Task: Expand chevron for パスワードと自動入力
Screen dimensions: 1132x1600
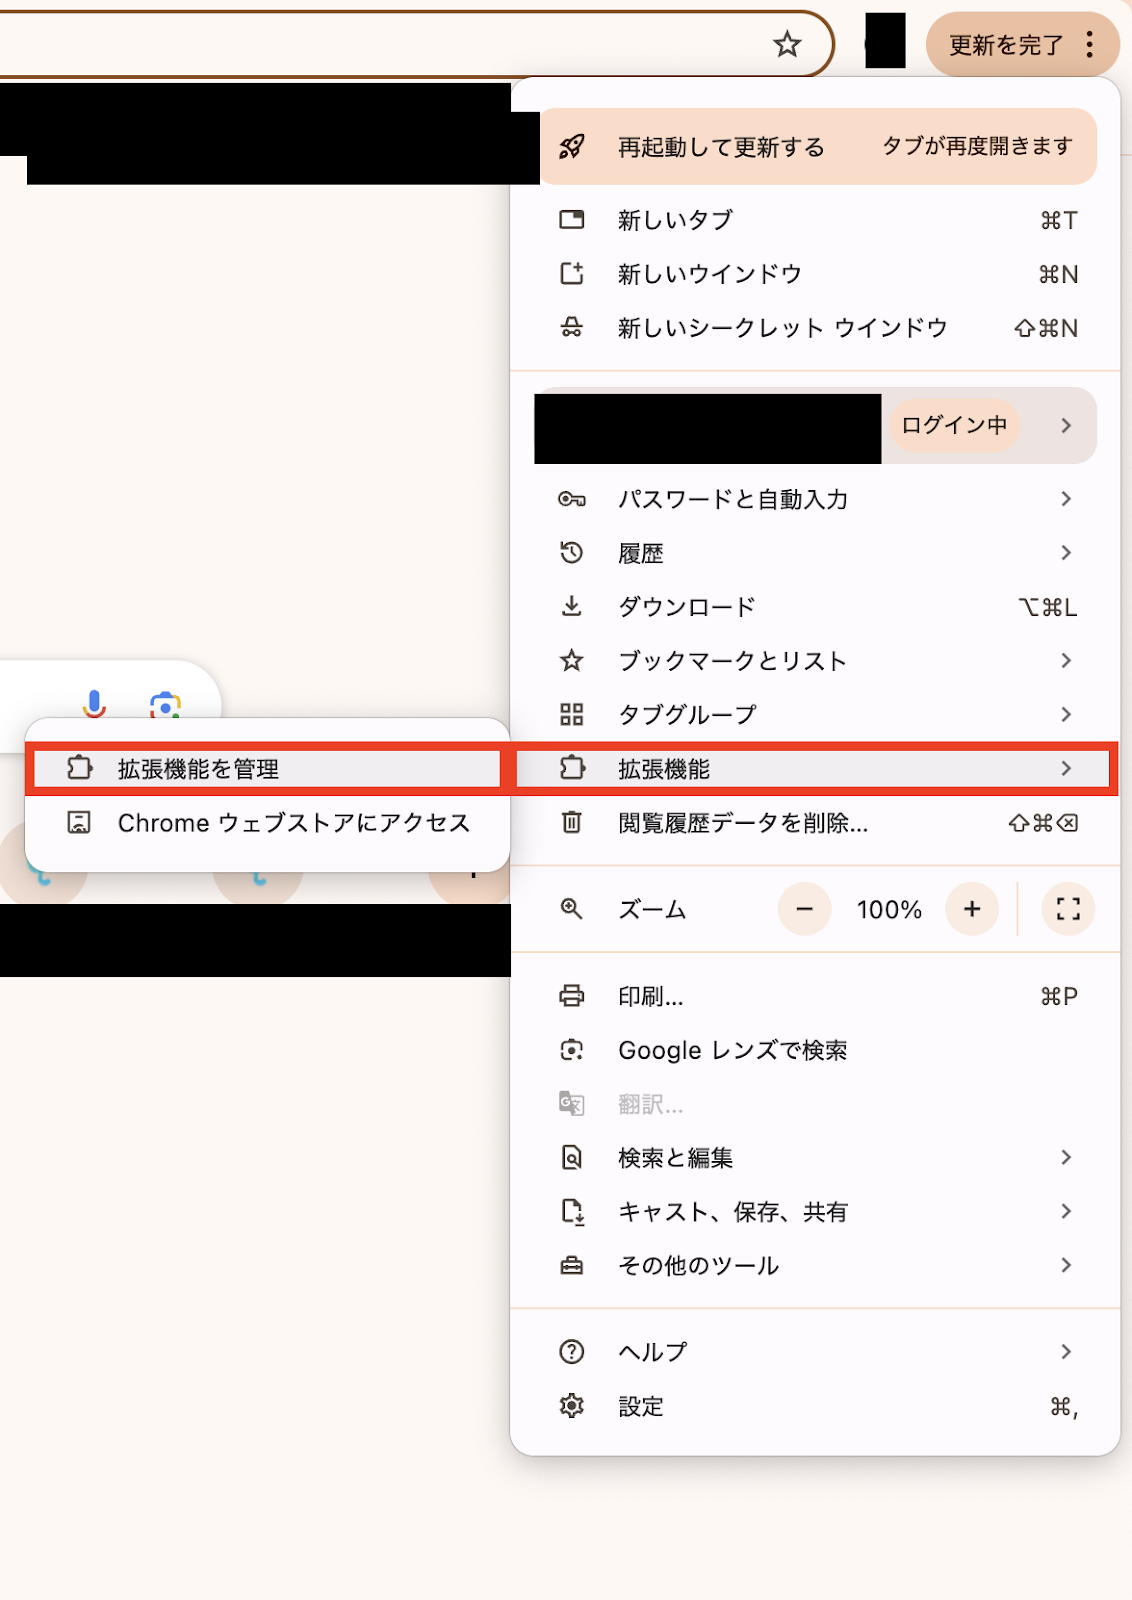Action: pos(1066,499)
